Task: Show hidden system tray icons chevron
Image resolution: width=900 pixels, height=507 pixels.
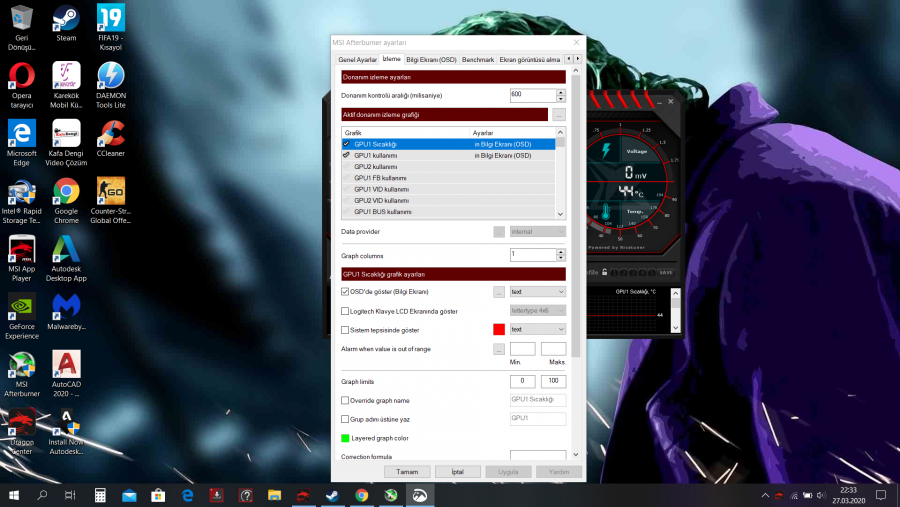Action: 765,495
